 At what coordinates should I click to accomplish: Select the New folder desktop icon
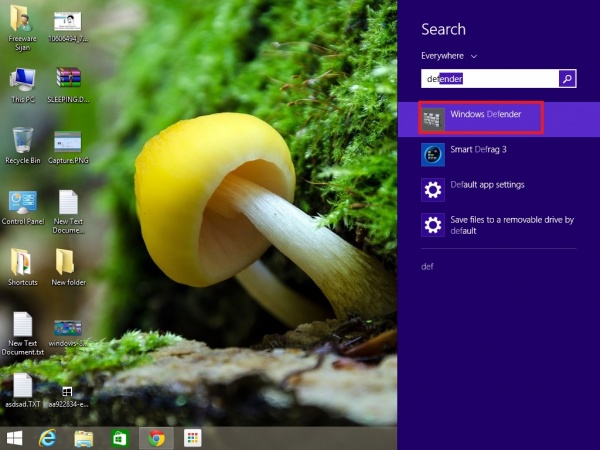point(67,263)
